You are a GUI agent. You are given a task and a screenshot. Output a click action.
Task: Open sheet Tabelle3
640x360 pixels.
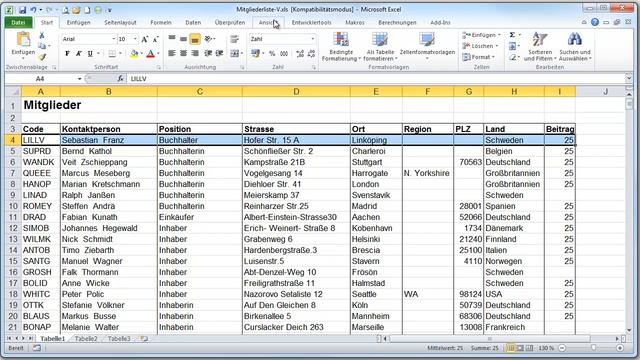point(119,339)
